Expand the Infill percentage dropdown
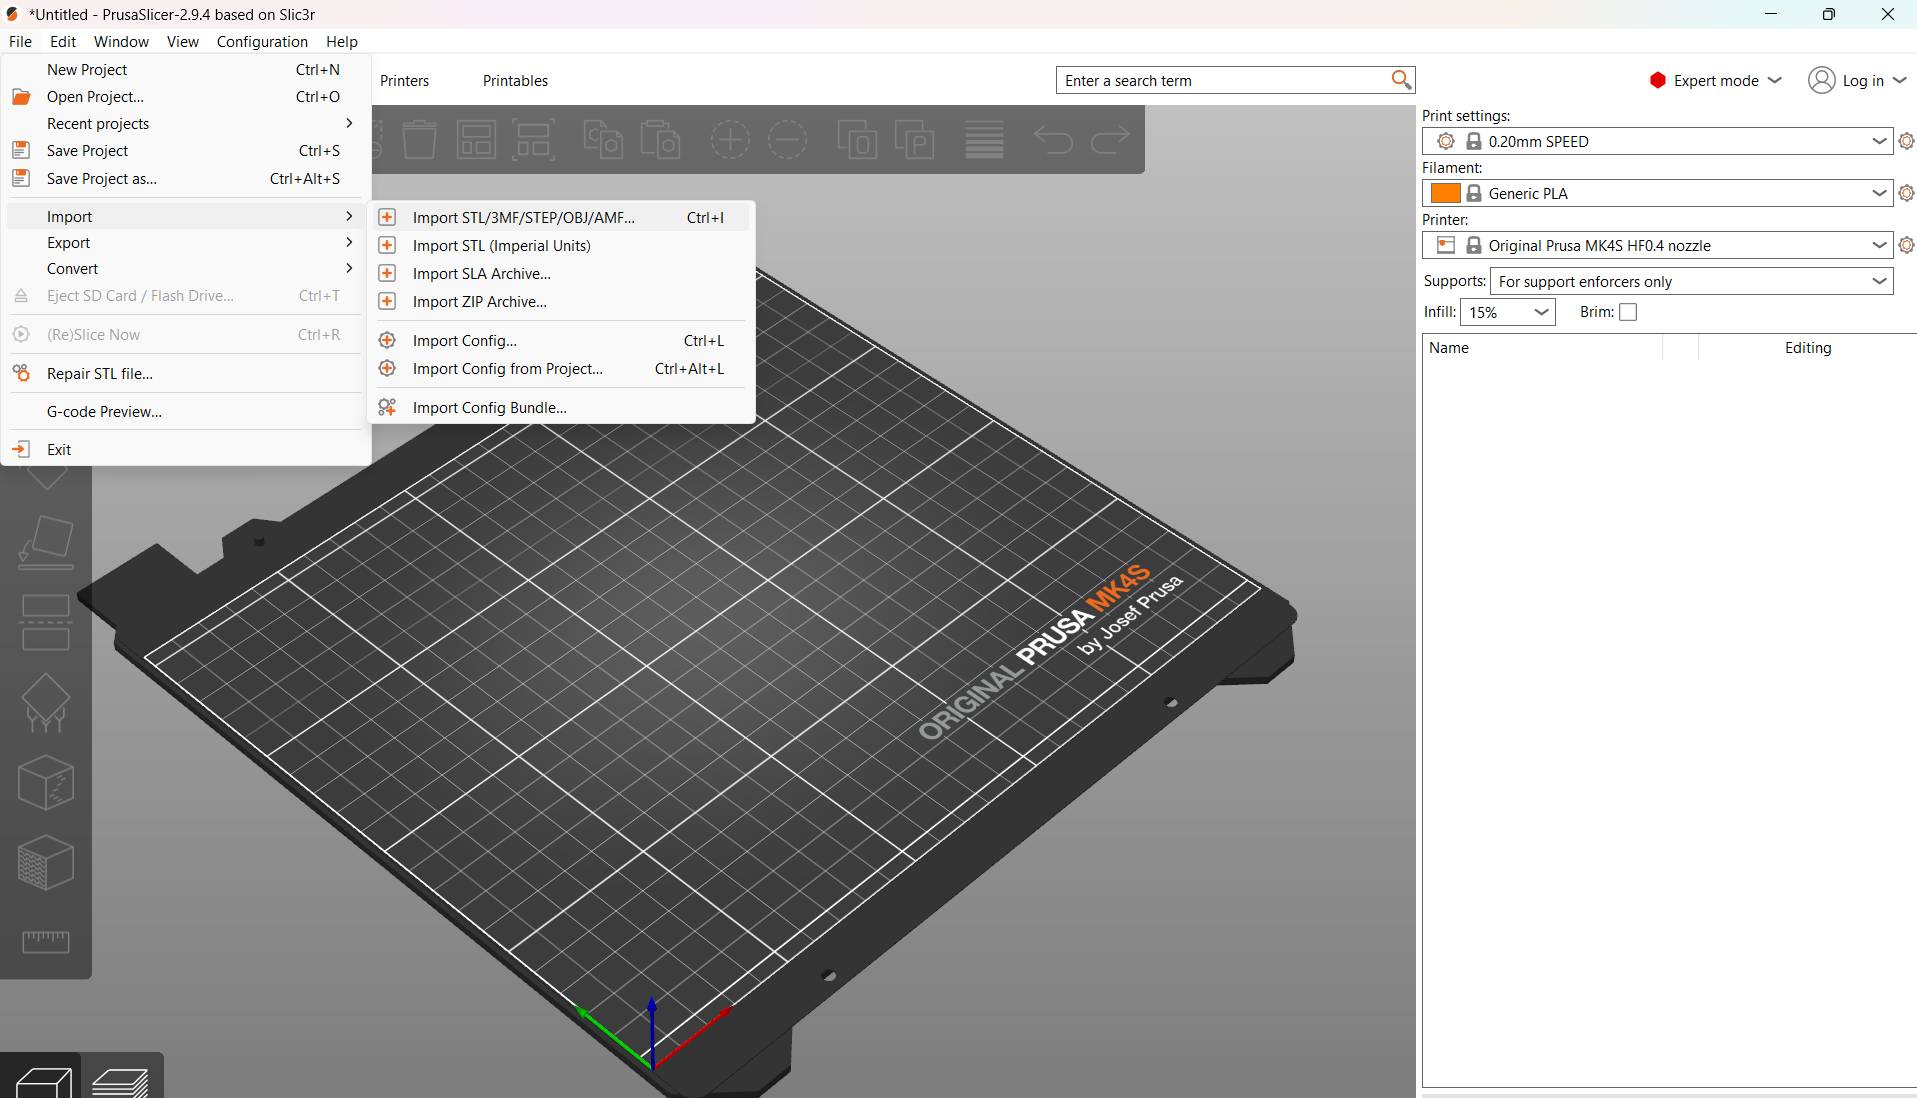This screenshot has height=1098, width=1917. [1541, 312]
